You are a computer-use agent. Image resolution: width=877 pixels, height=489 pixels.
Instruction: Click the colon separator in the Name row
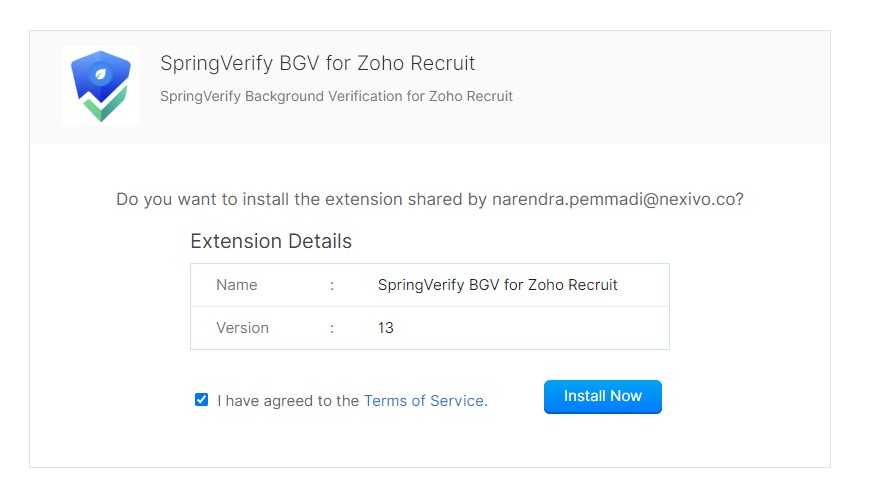coord(332,286)
